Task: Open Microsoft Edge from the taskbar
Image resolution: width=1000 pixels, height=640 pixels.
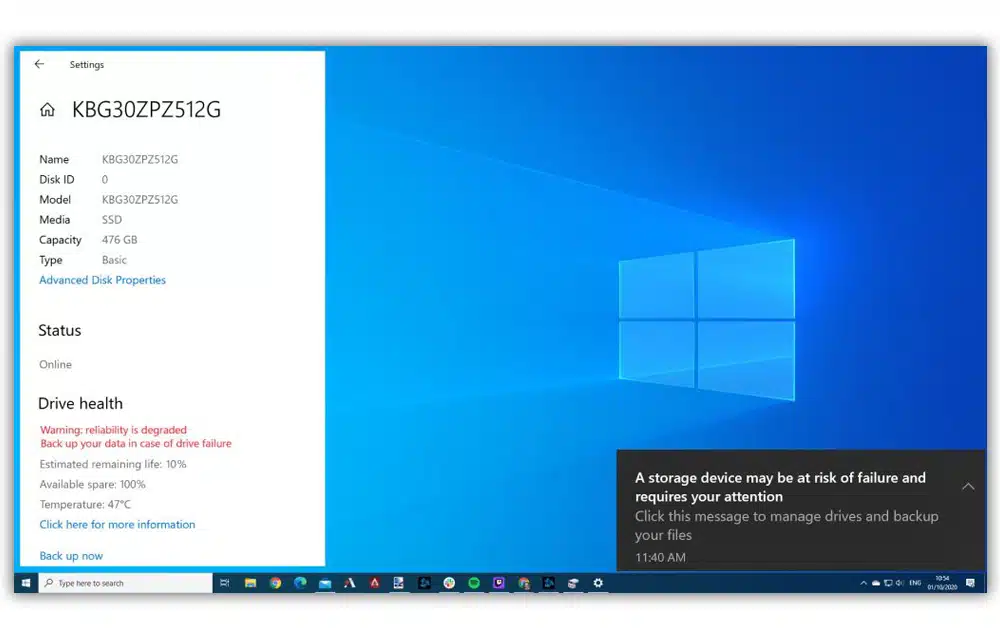Action: (x=300, y=583)
